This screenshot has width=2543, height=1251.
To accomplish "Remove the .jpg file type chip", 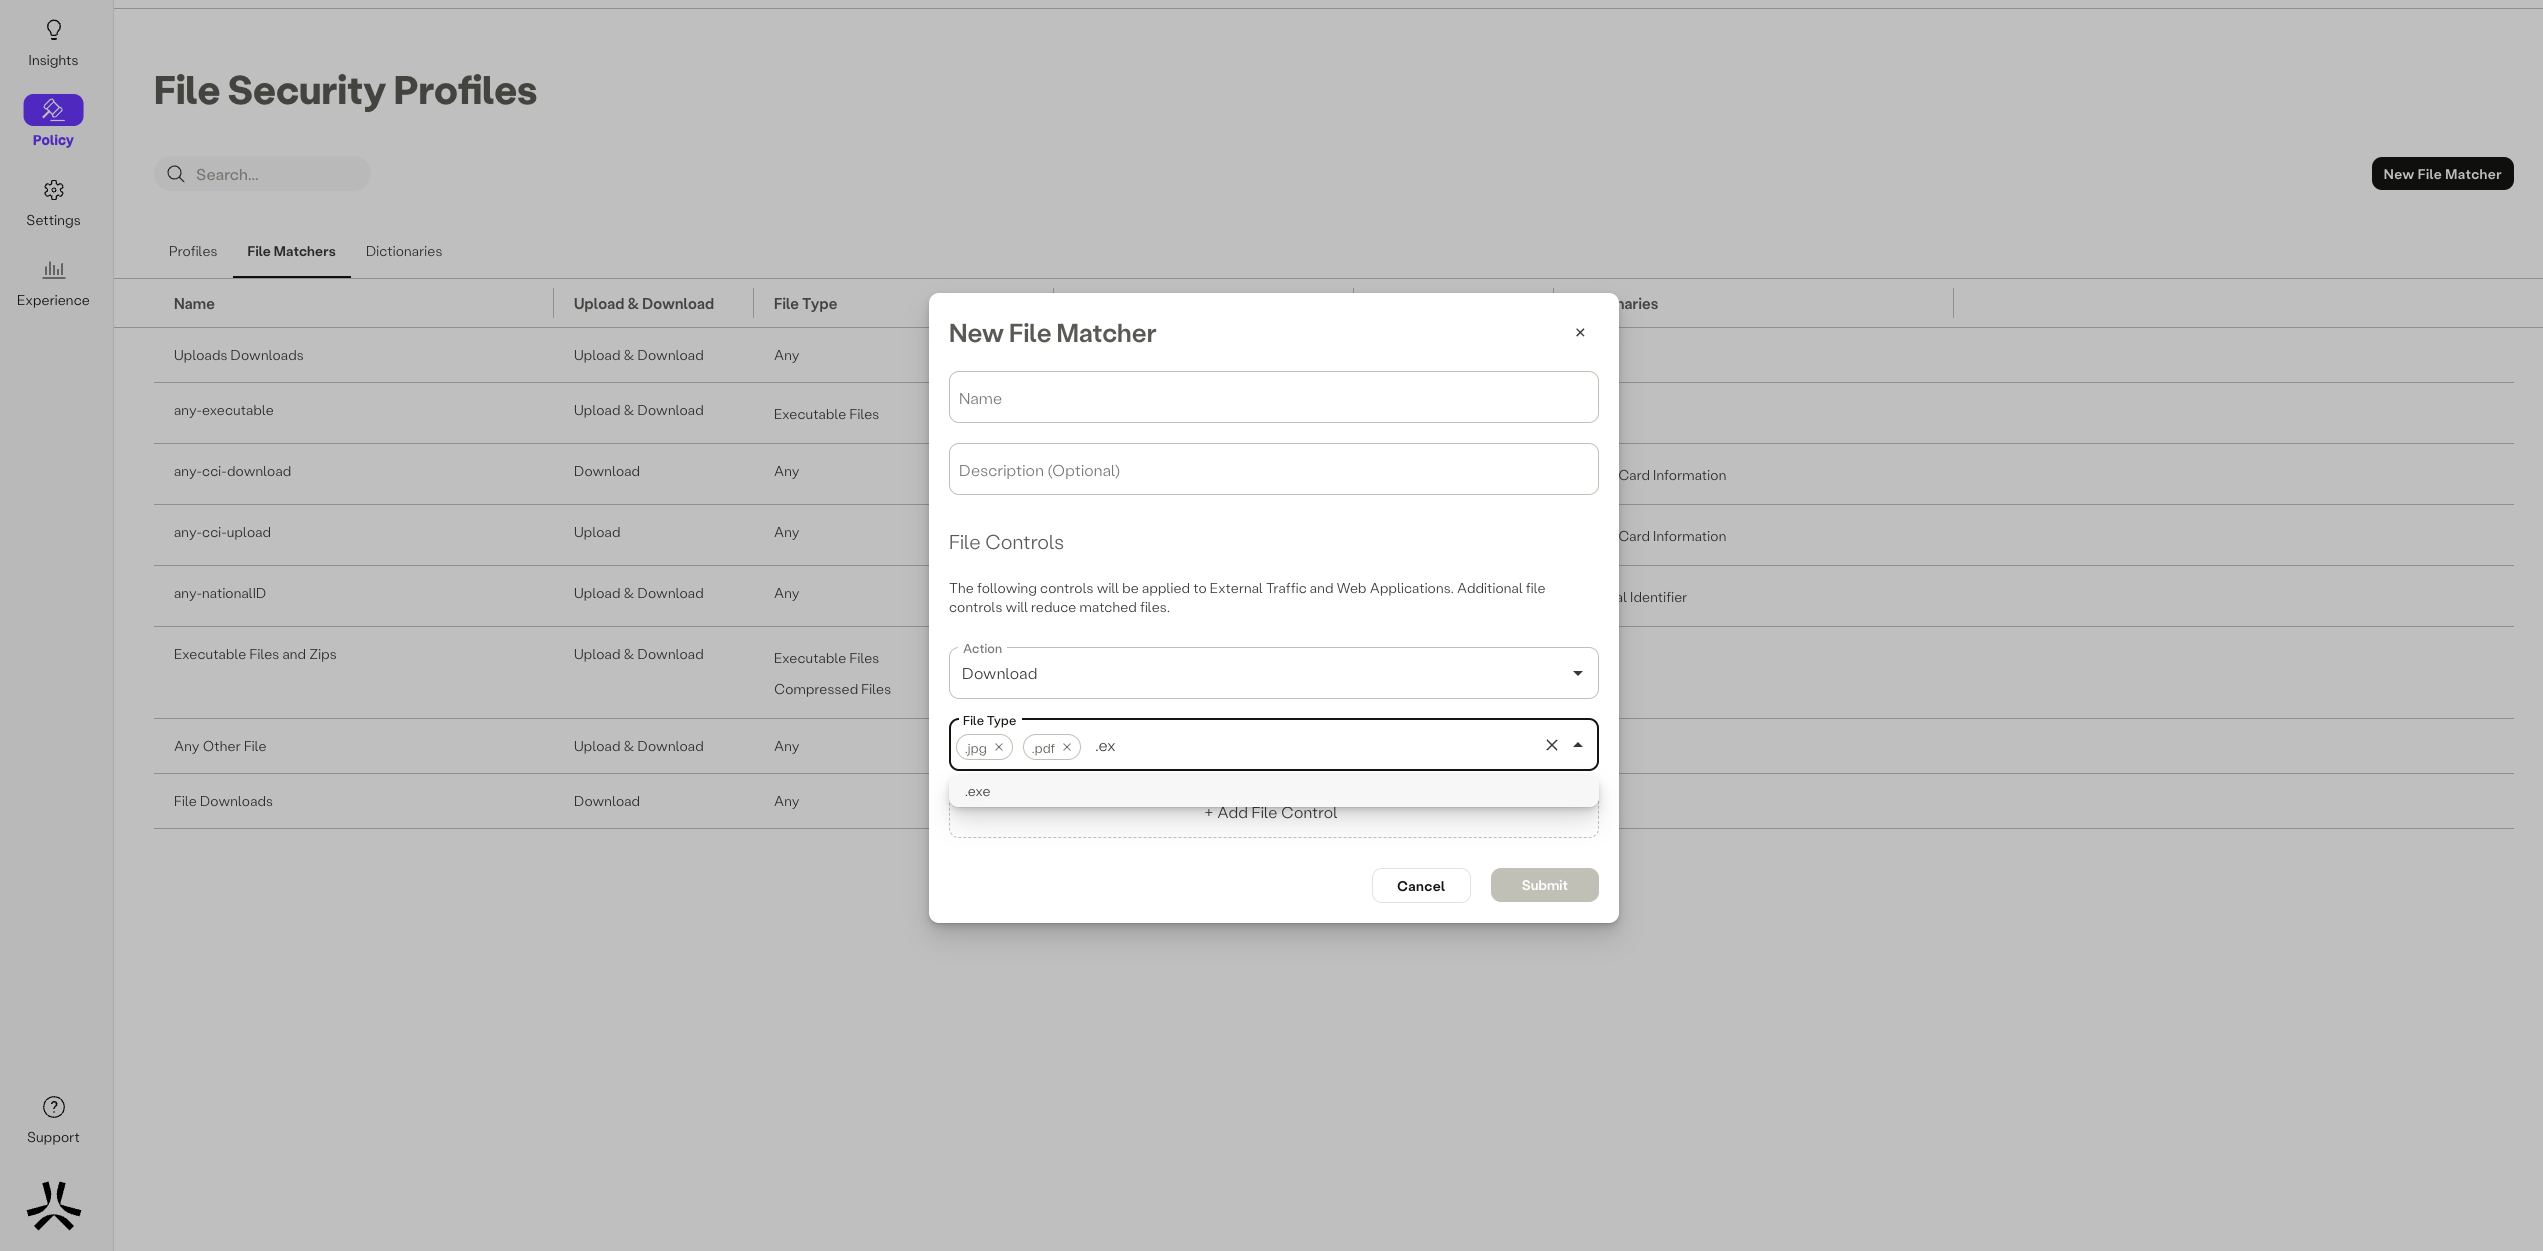I will (x=999, y=747).
